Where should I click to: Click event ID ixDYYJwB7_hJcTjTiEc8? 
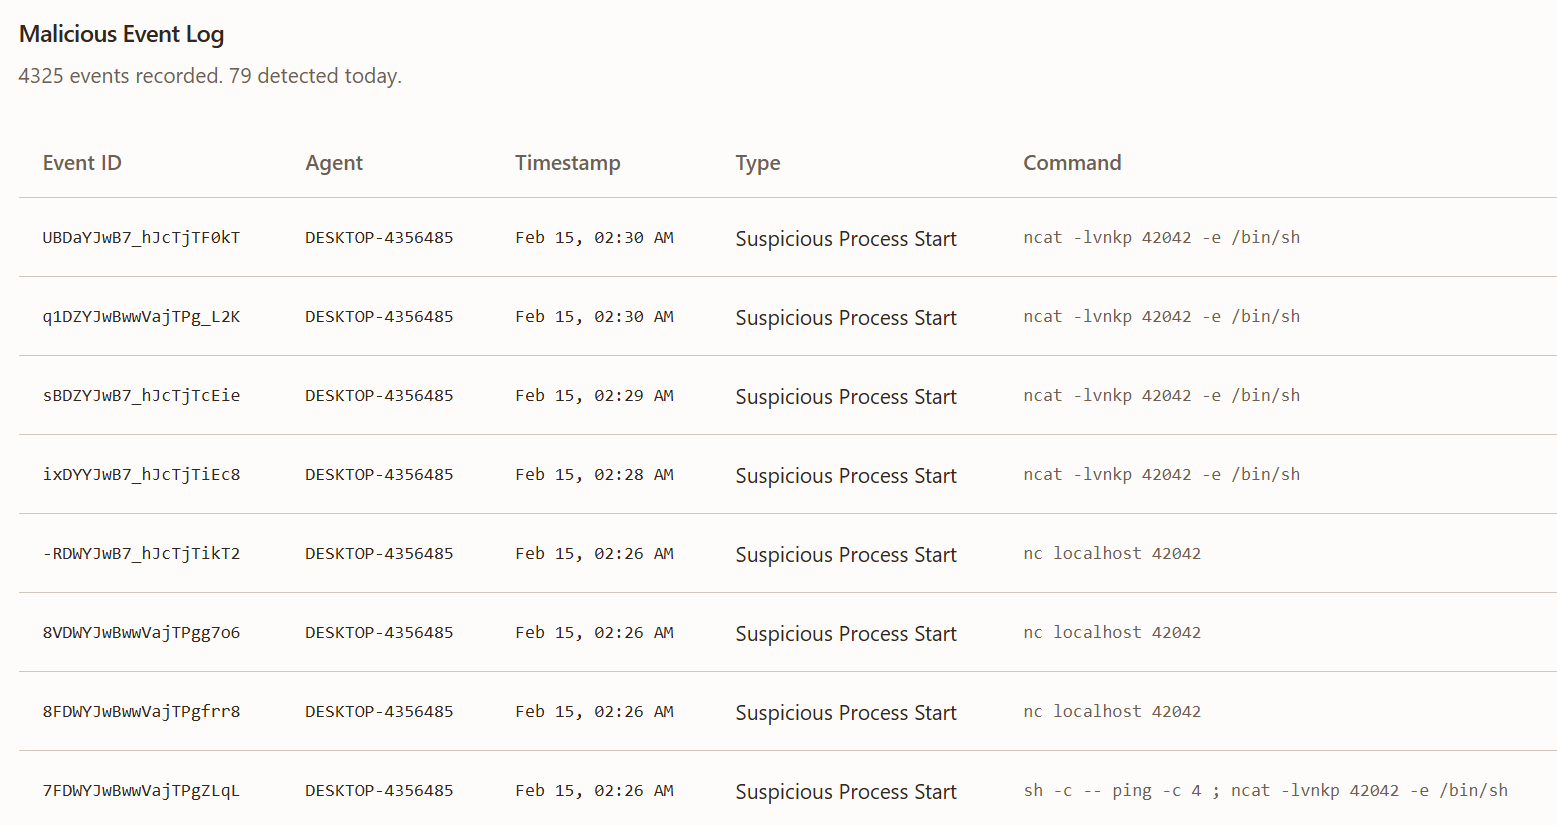point(141,475)
